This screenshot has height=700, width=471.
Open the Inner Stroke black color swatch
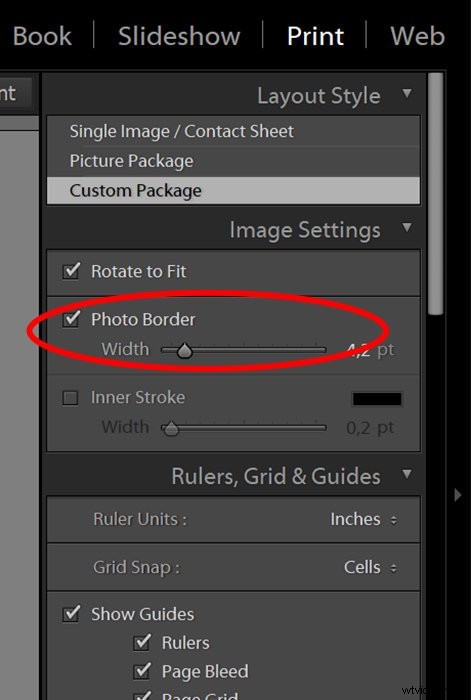tap(377, 399)
